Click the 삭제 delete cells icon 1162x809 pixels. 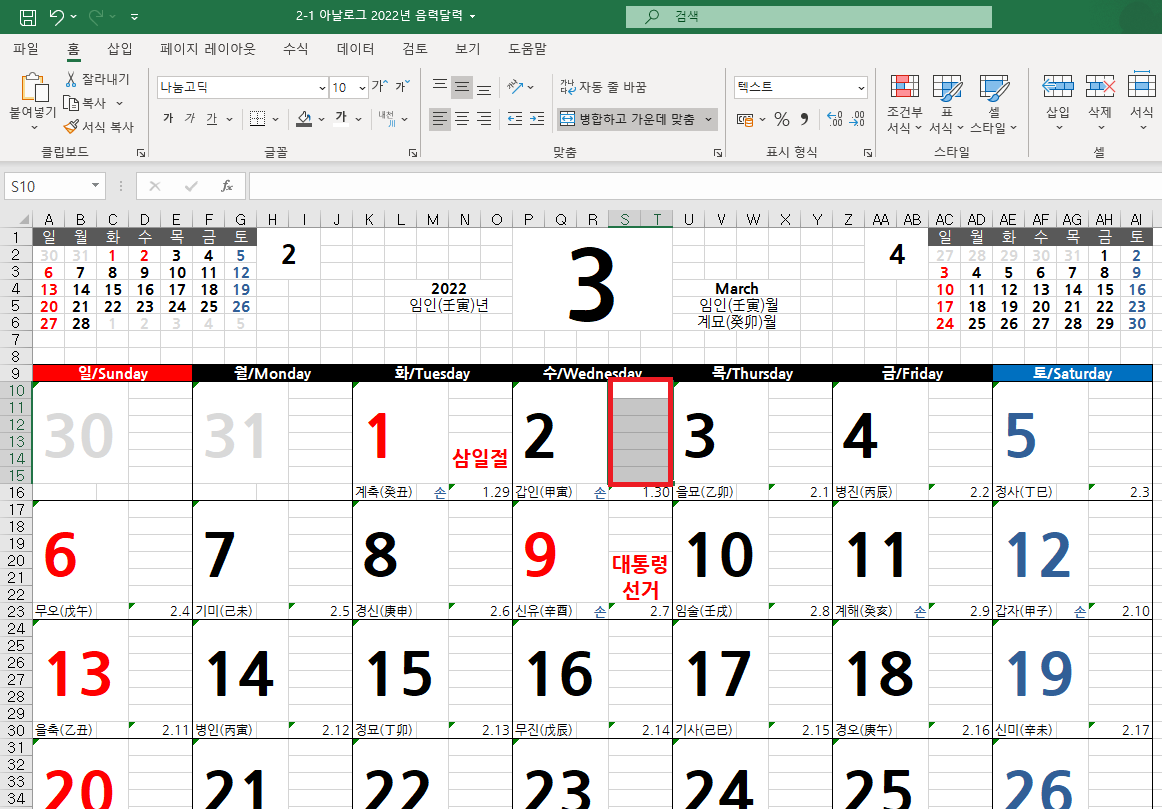click(1100, 87)
